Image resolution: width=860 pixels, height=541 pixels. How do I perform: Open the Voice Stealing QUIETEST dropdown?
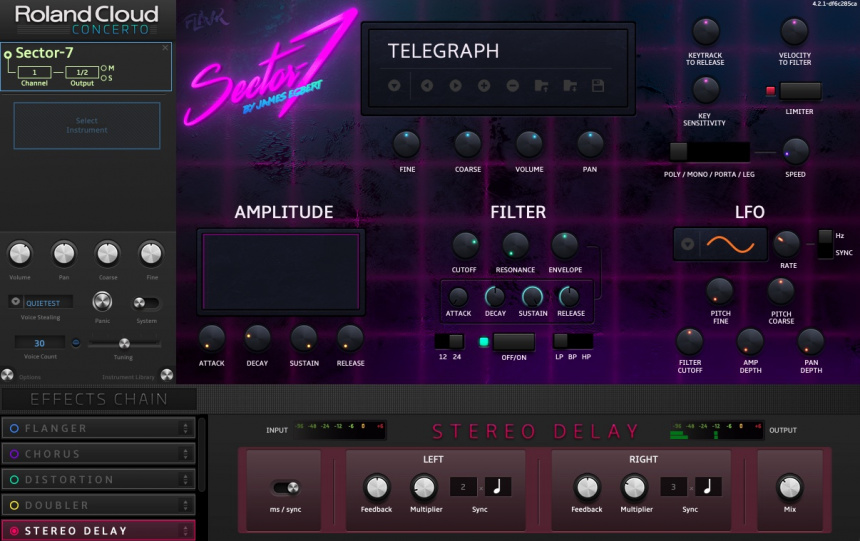(41, 302)
